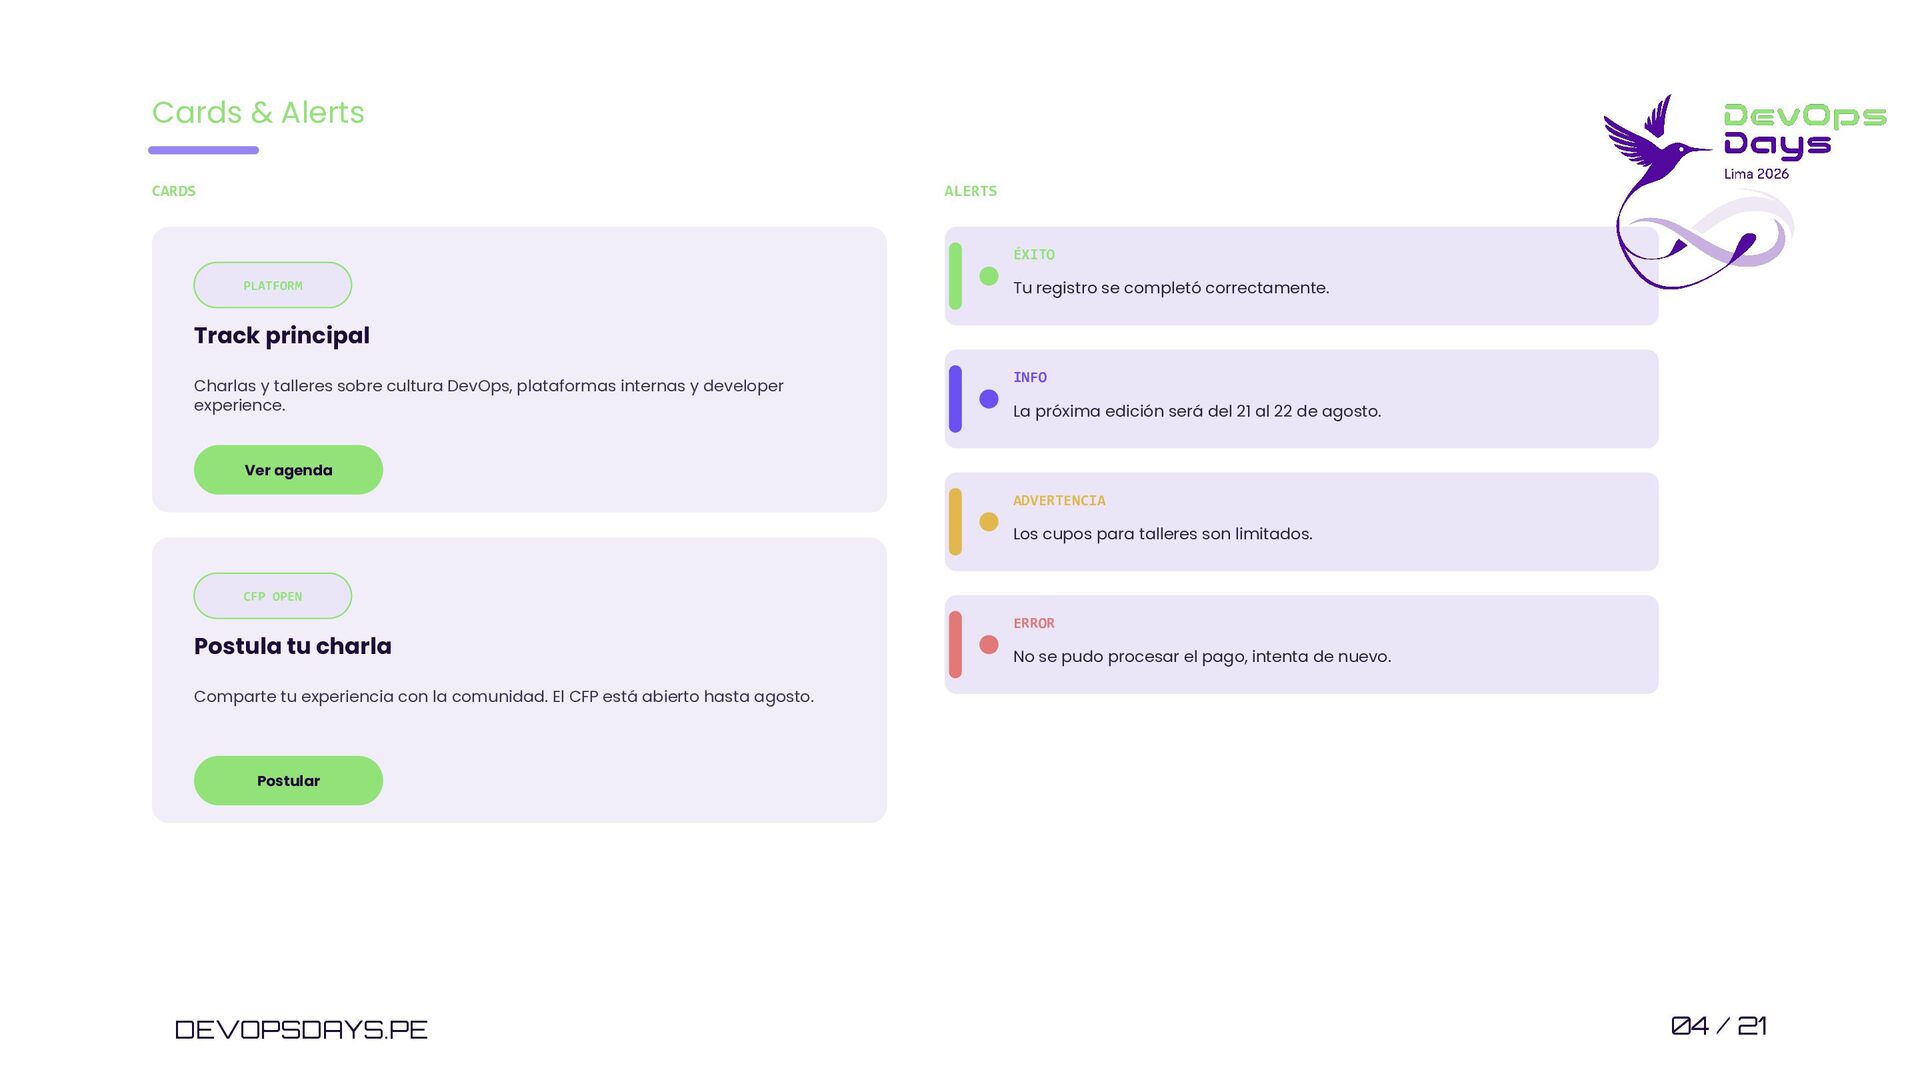This screenshot has width=1920, height=1080.
Task: Select the PLATFORM tag pill
Action: [273, 285]
